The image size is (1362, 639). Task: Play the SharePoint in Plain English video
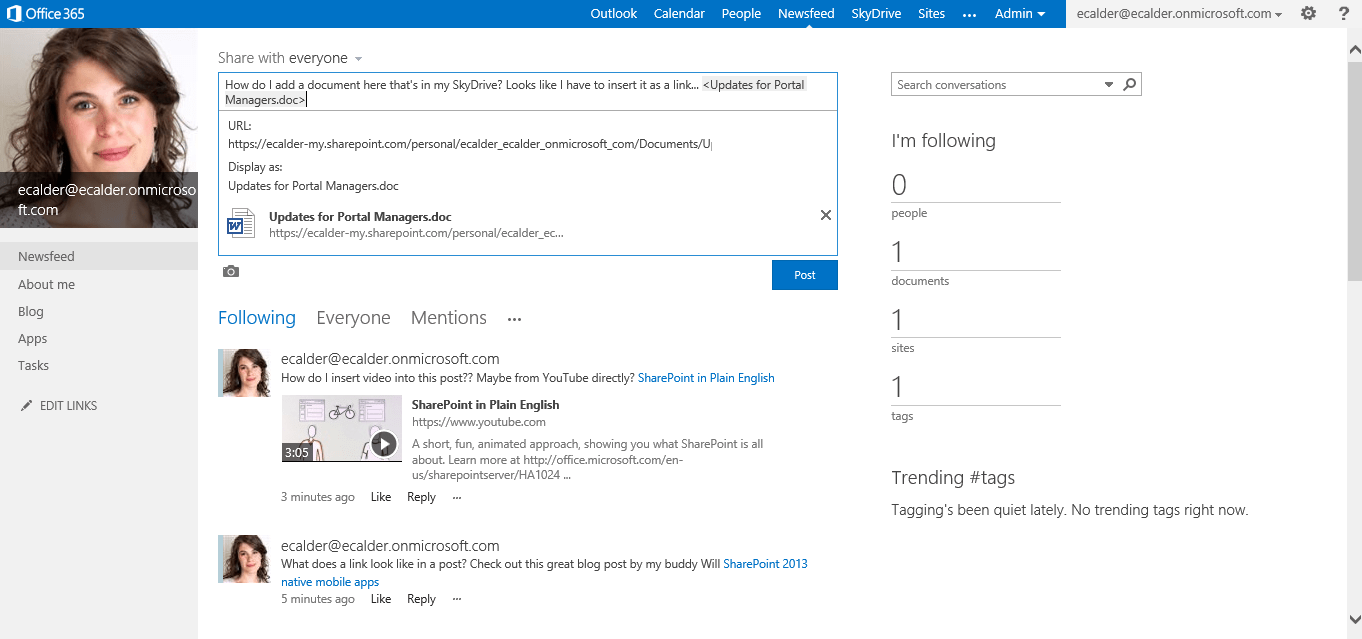tap(384, 443)
